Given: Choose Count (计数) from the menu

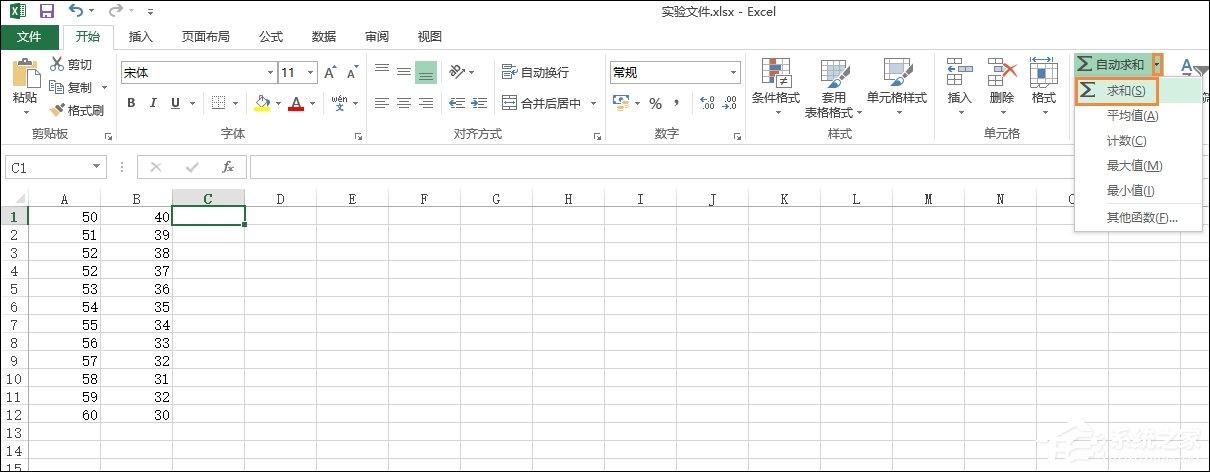Looking at the screenshot, I should click(1137, 141).
